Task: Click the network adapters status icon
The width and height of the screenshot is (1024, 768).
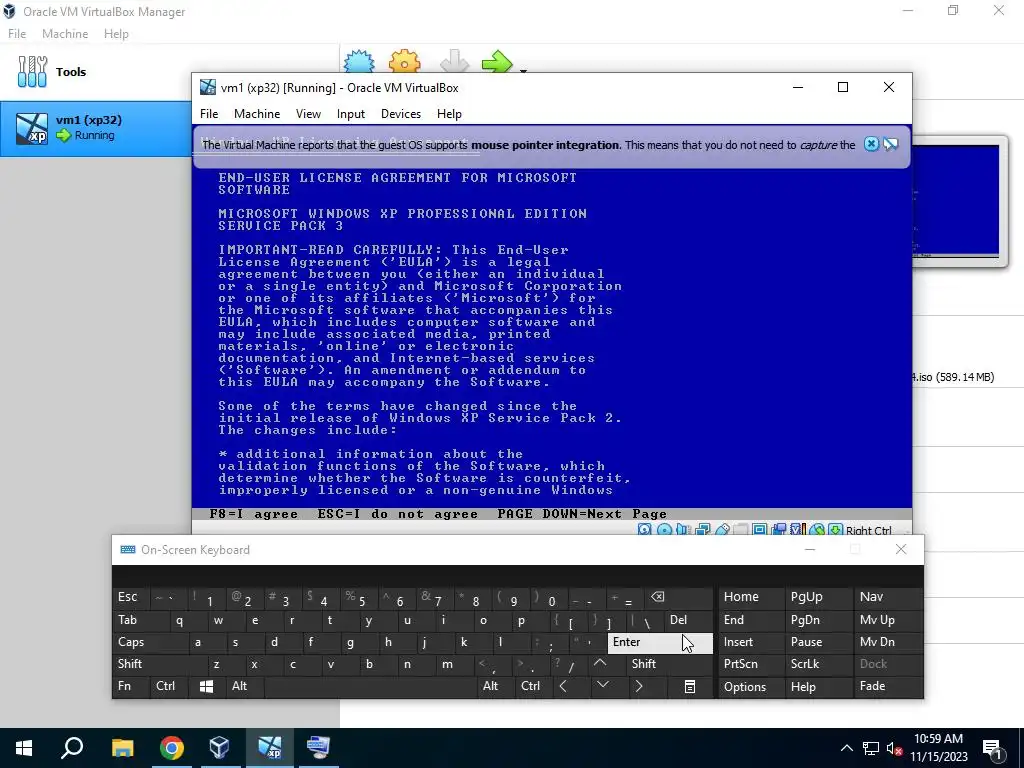Action: coord(703,530)
